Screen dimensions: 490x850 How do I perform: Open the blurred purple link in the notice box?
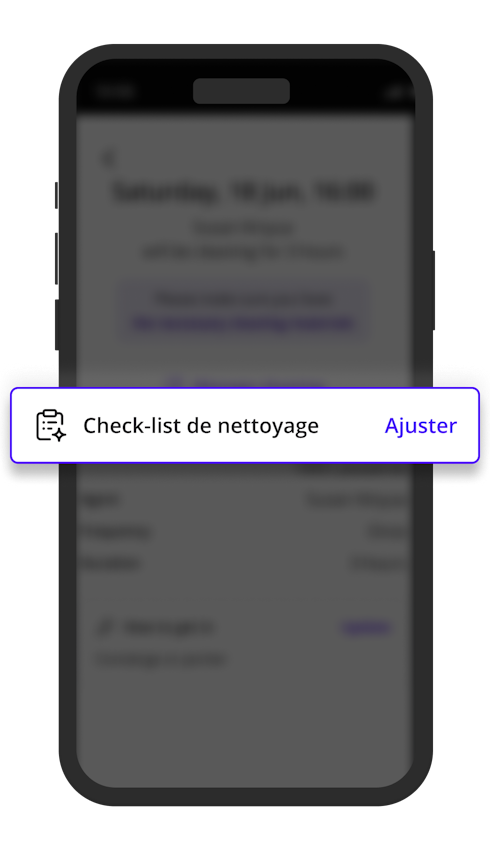coord(244,324)
